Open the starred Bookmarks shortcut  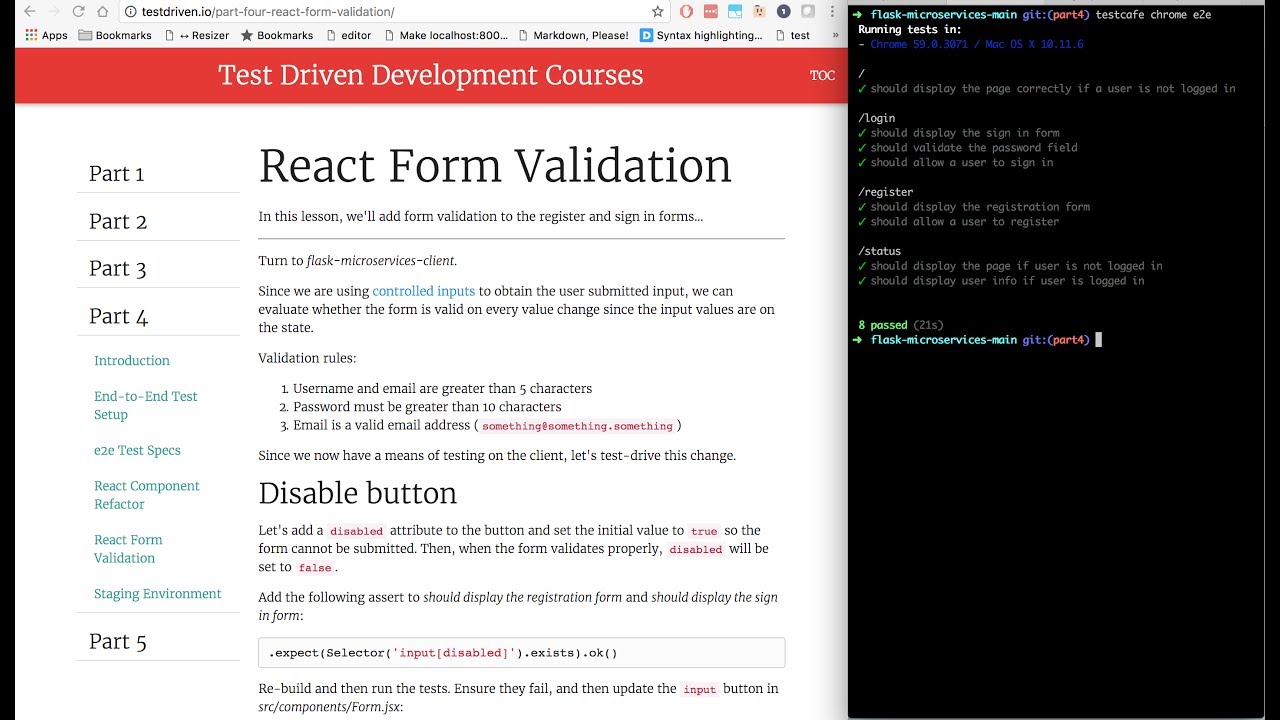(x=277, y=35)
